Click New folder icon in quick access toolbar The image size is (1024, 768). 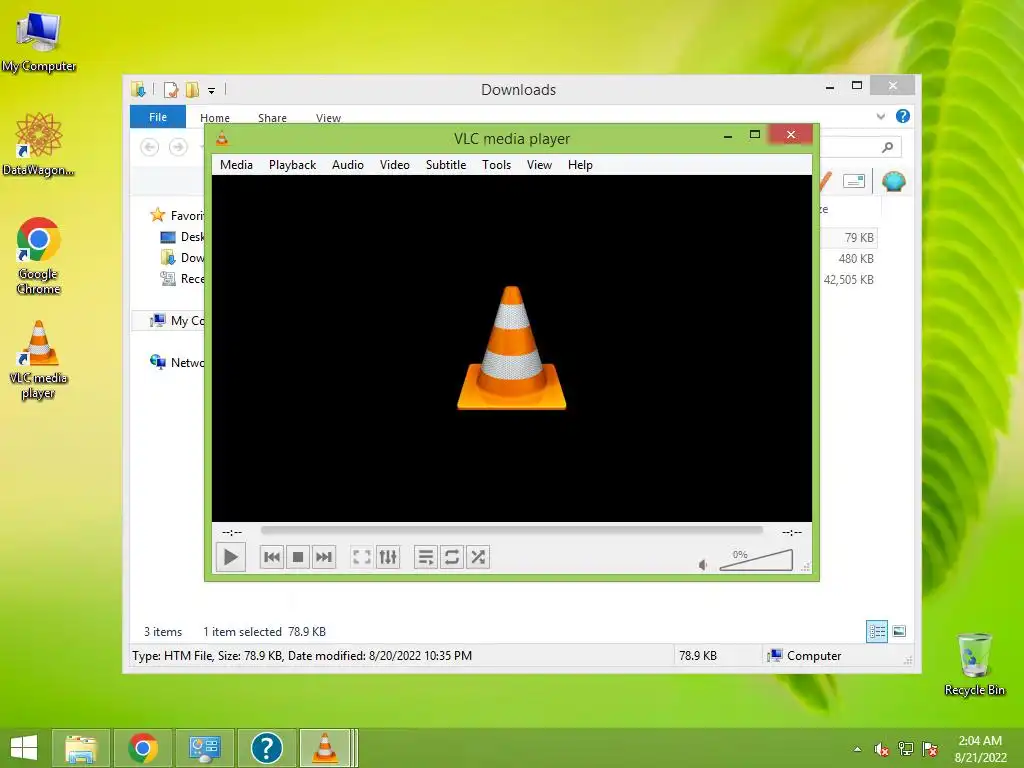193,89
